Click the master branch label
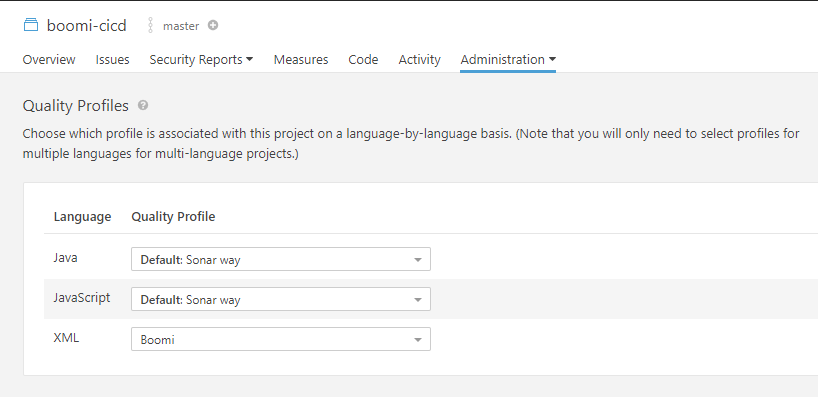Viewport: 818px width, 397px height. tap(181, 26)
